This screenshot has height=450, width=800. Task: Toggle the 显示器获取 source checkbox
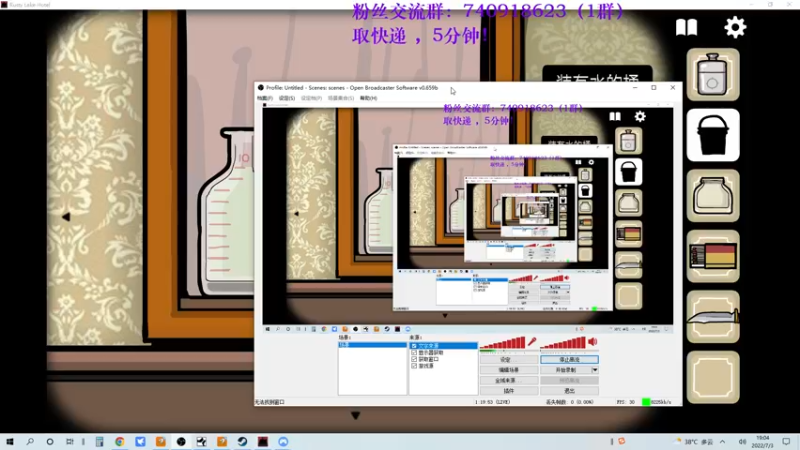[414, 352]
